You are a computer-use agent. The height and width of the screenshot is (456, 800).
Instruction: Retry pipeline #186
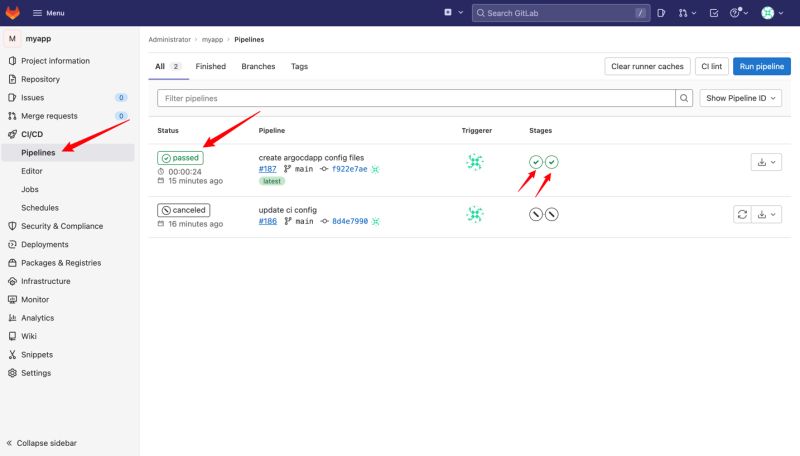click(x=742, y=214)
